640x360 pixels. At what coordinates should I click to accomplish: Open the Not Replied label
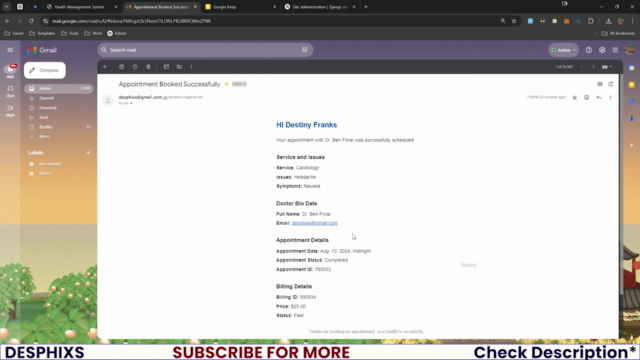coord(50,164)
